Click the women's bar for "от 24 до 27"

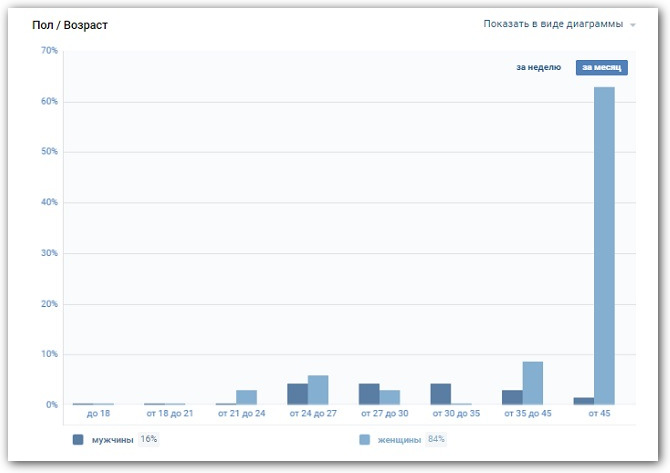tap(318, 390)
